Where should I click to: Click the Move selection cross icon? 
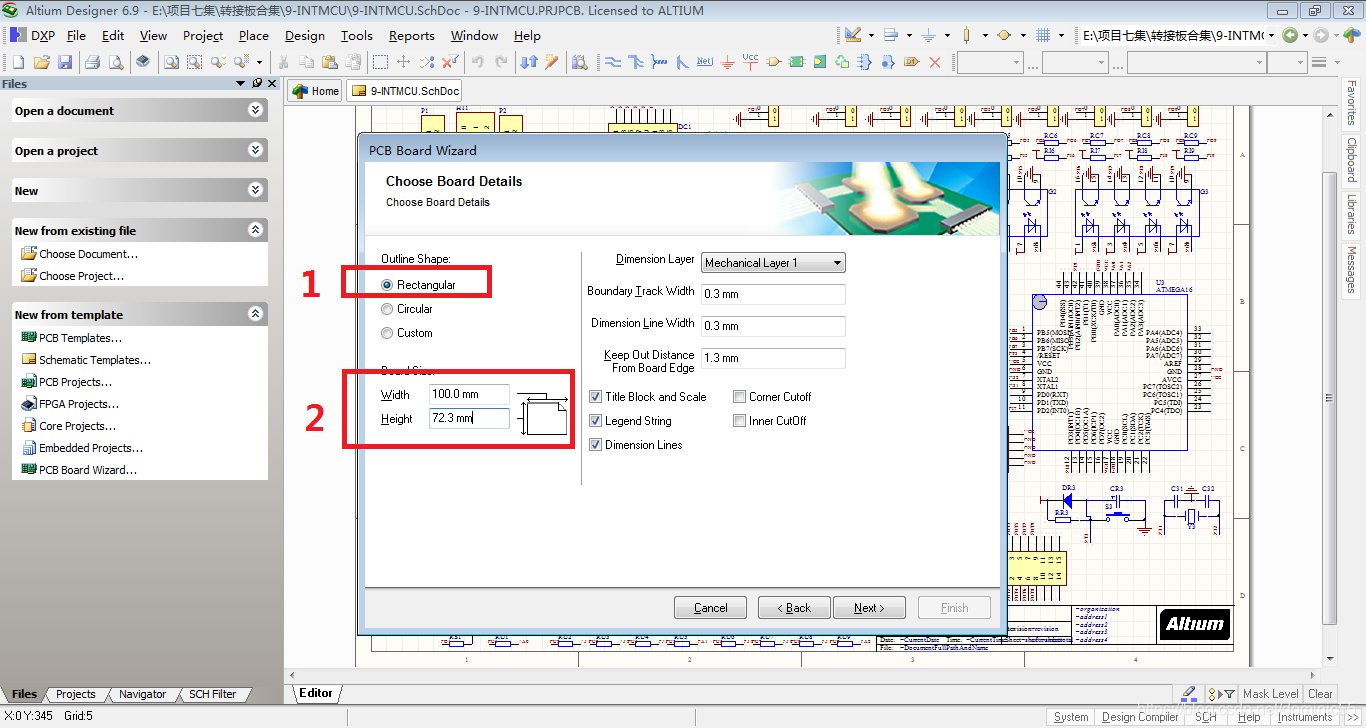[403, 62]
